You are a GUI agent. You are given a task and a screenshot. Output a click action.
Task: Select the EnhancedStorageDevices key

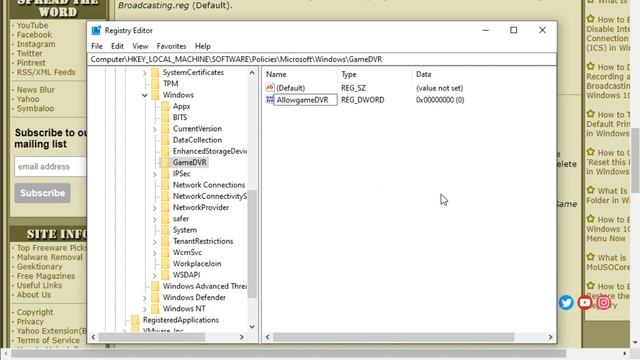(209, 151)
